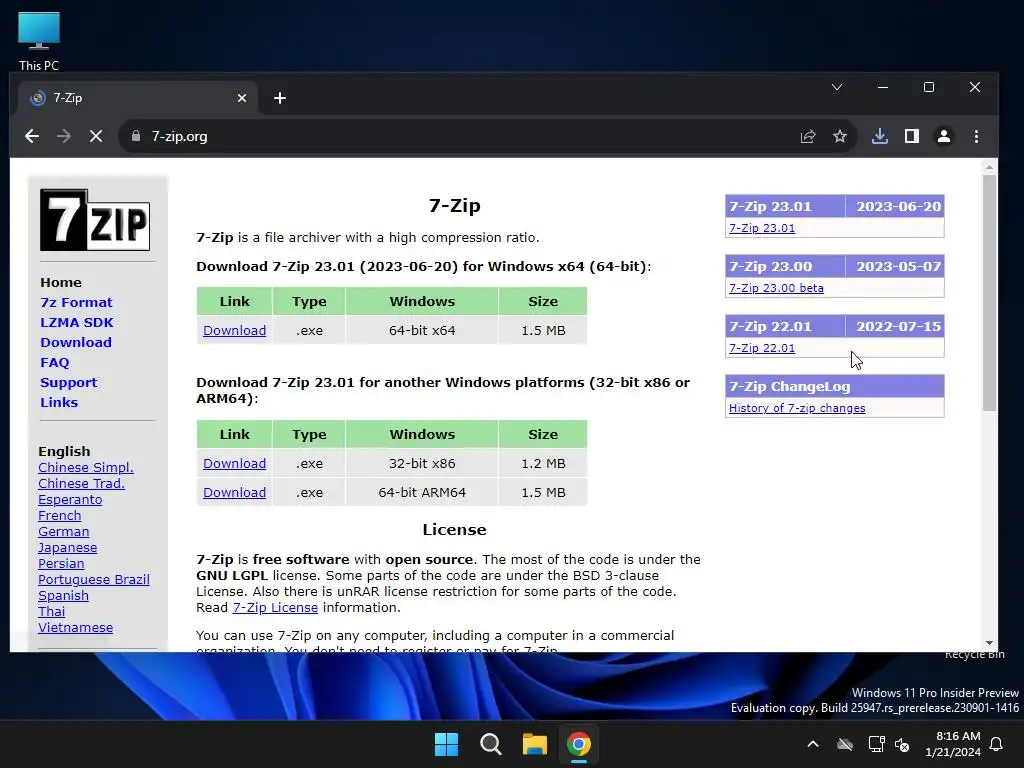Go to the Download sidebar page
The width and height of the screenshot is (1024, 768).
coord(76,342)
